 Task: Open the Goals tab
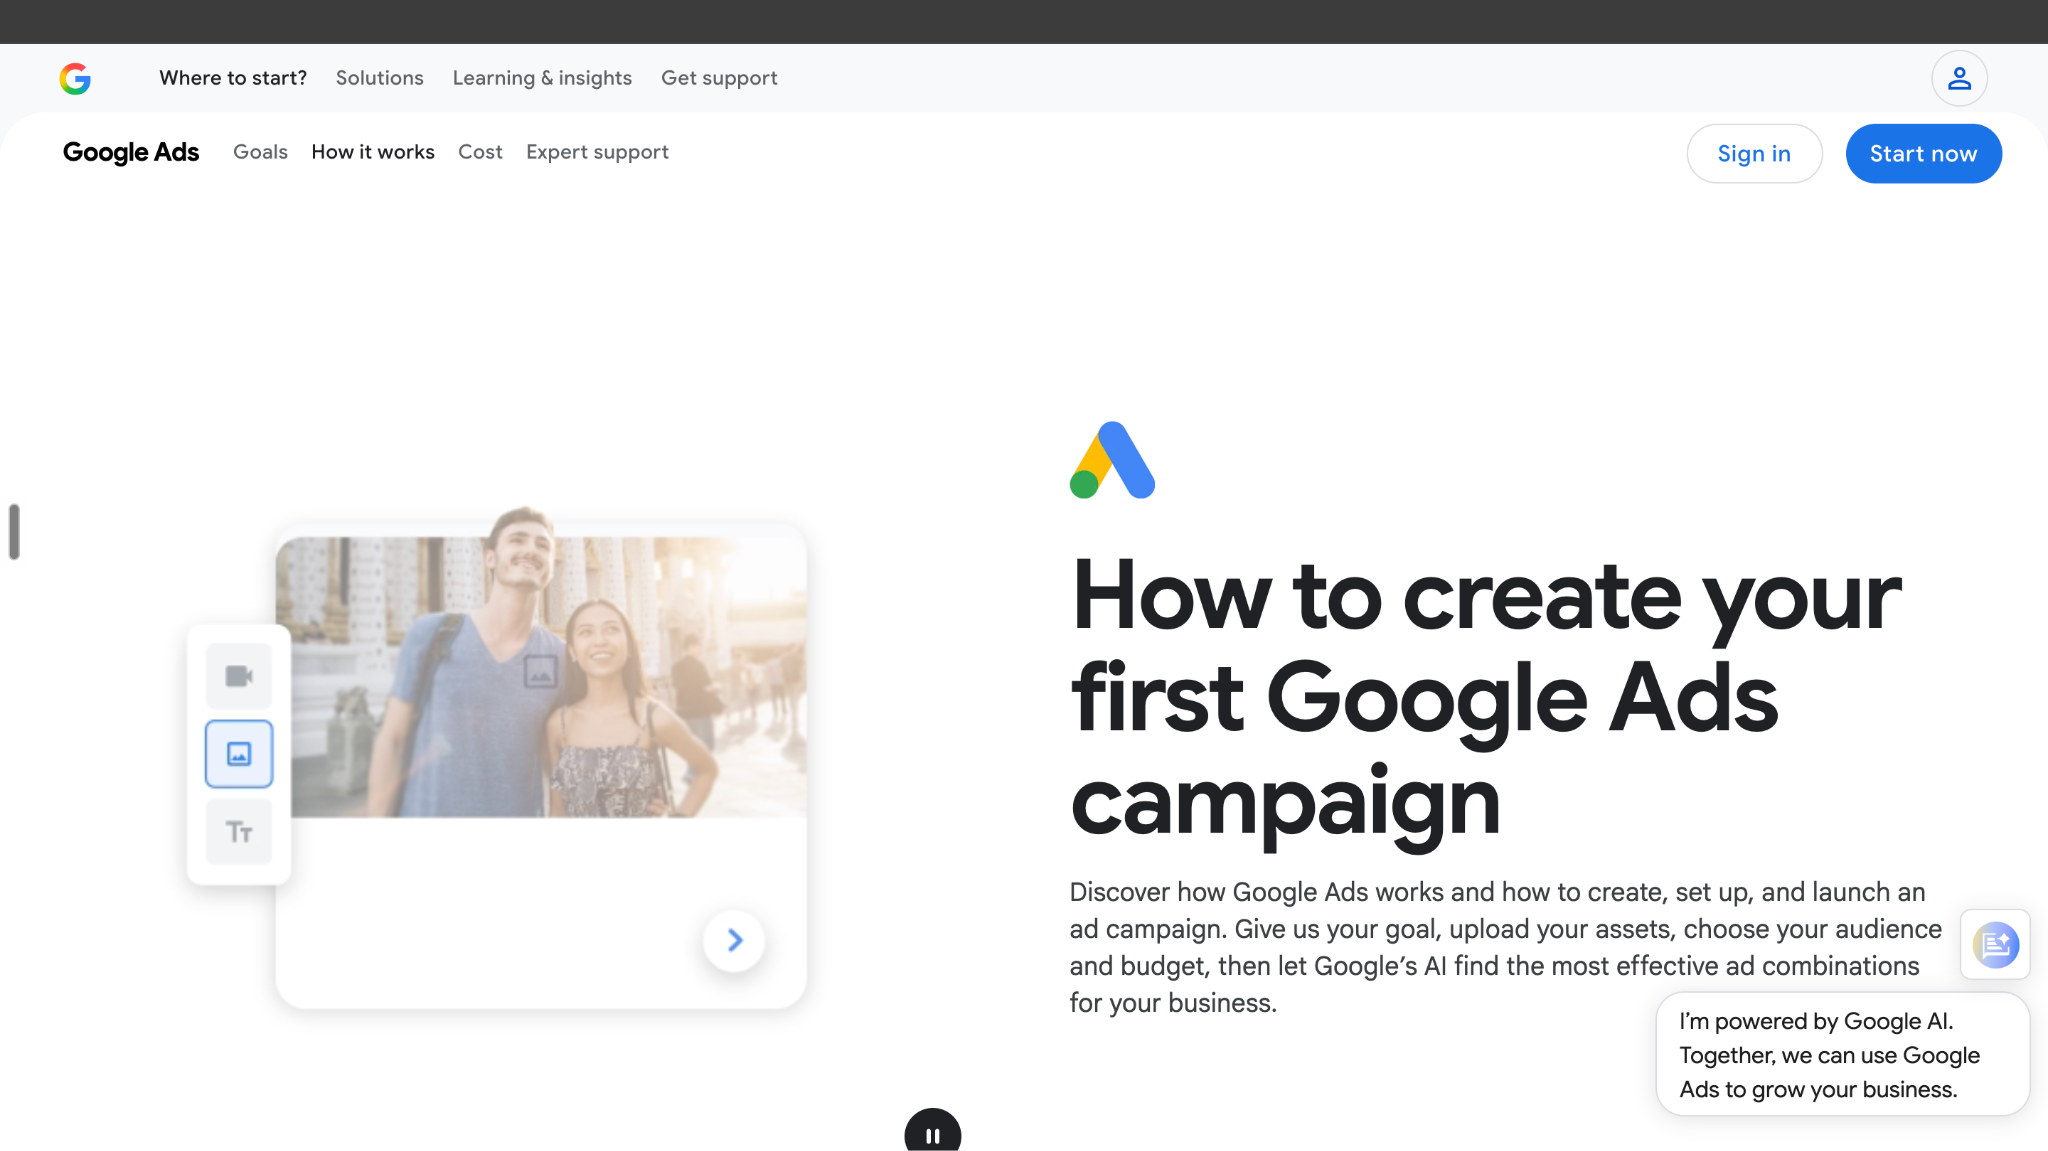[x=260, y=152]
